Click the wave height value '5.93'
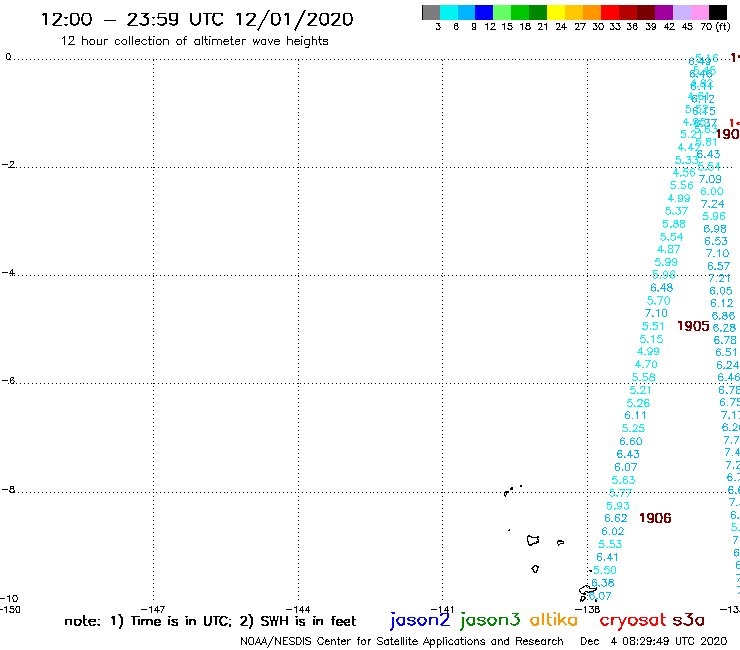 coord(618,506)
